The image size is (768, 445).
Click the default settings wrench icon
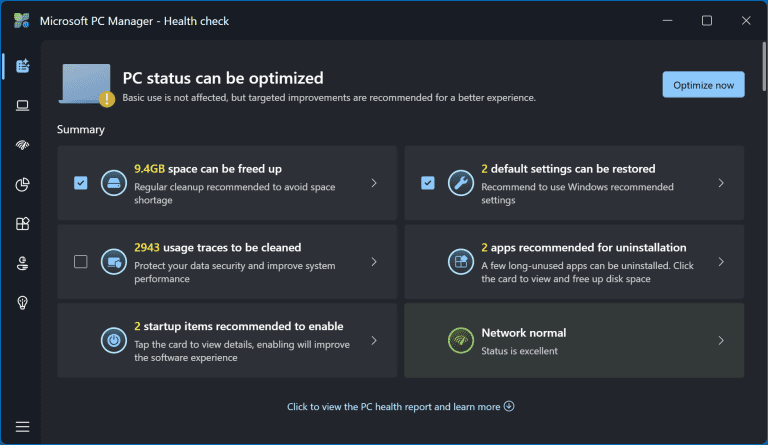point(460,183)
